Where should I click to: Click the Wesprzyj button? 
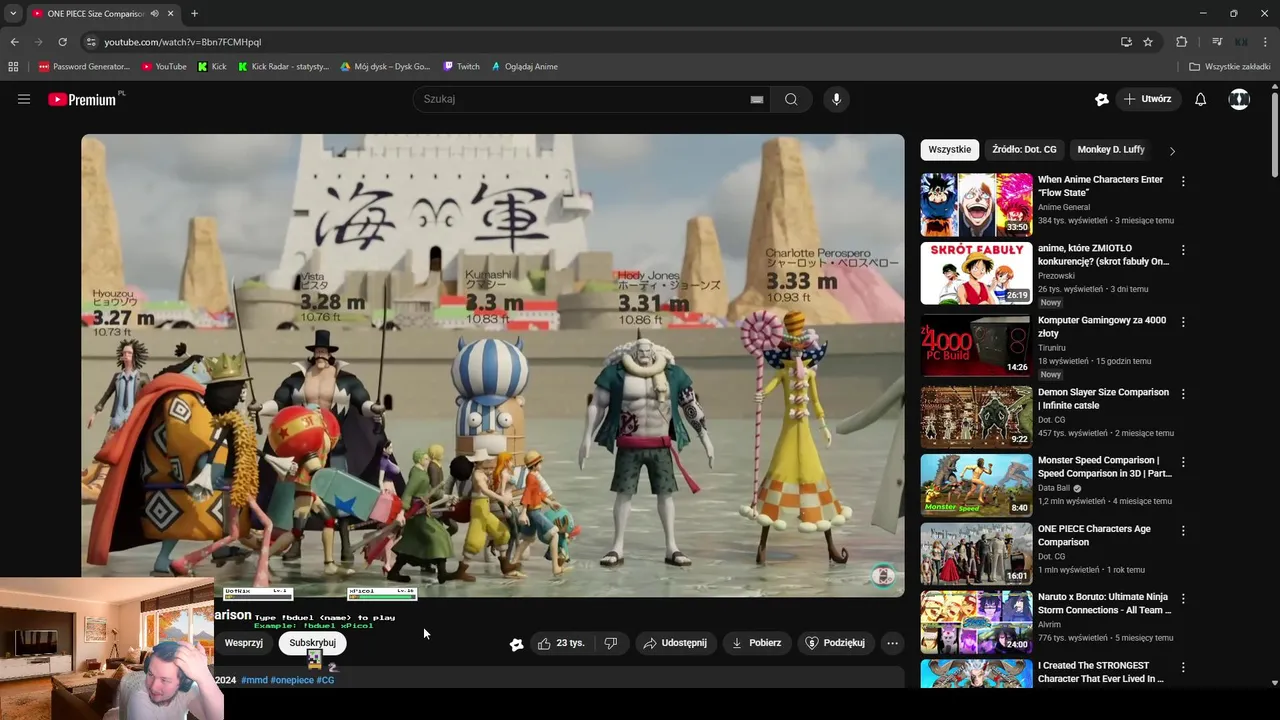click(244, 643)
